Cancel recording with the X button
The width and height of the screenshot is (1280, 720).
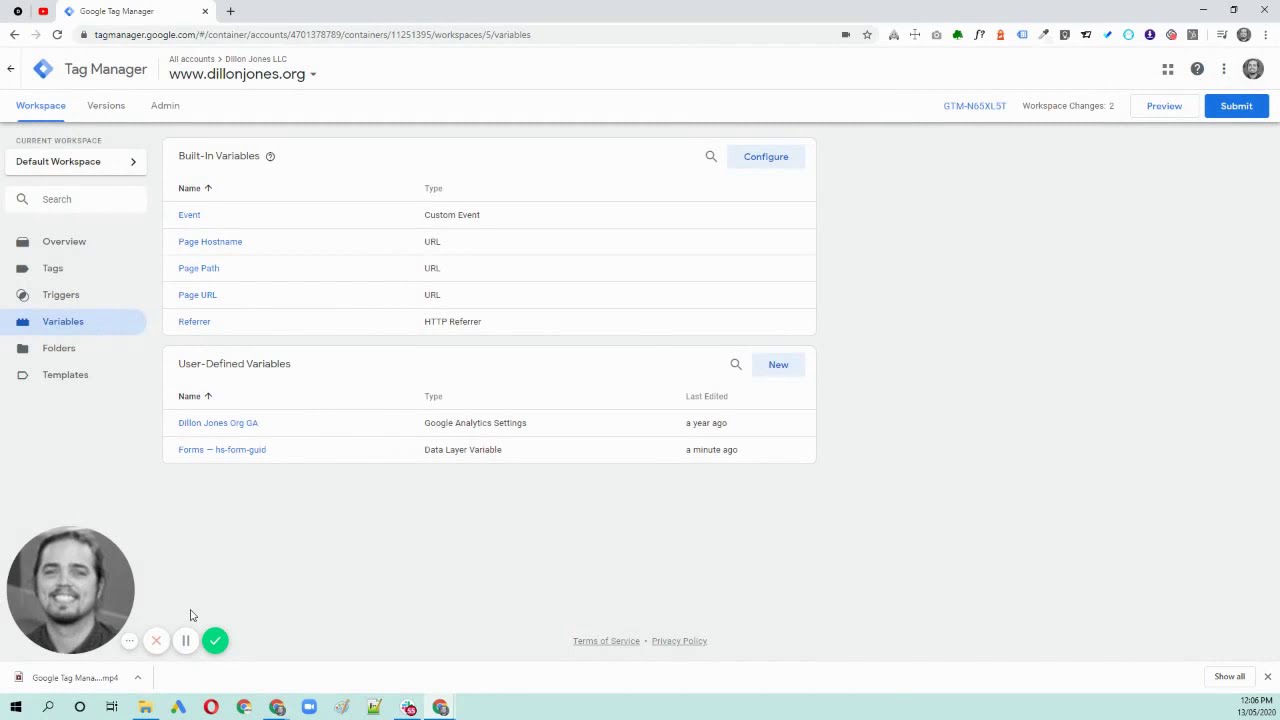tap(156, 641)
